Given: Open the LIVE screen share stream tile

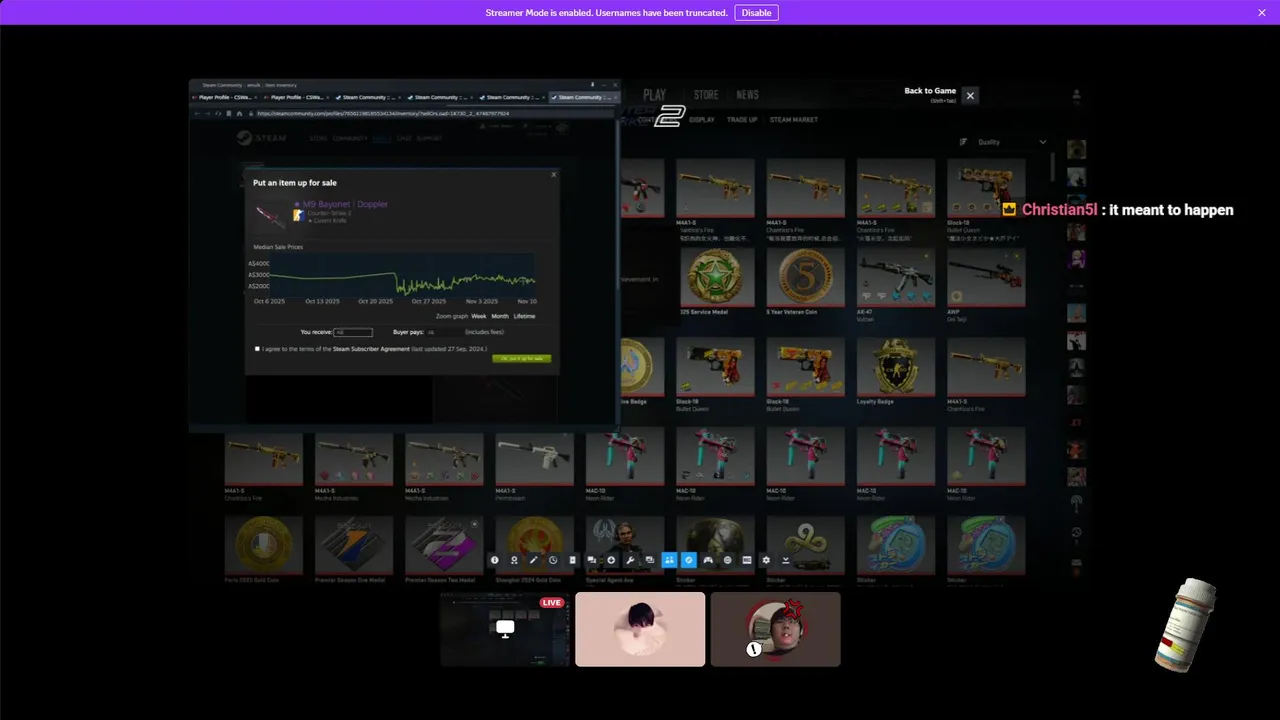Looking at the screenshot, I should (x=505, y=629).
